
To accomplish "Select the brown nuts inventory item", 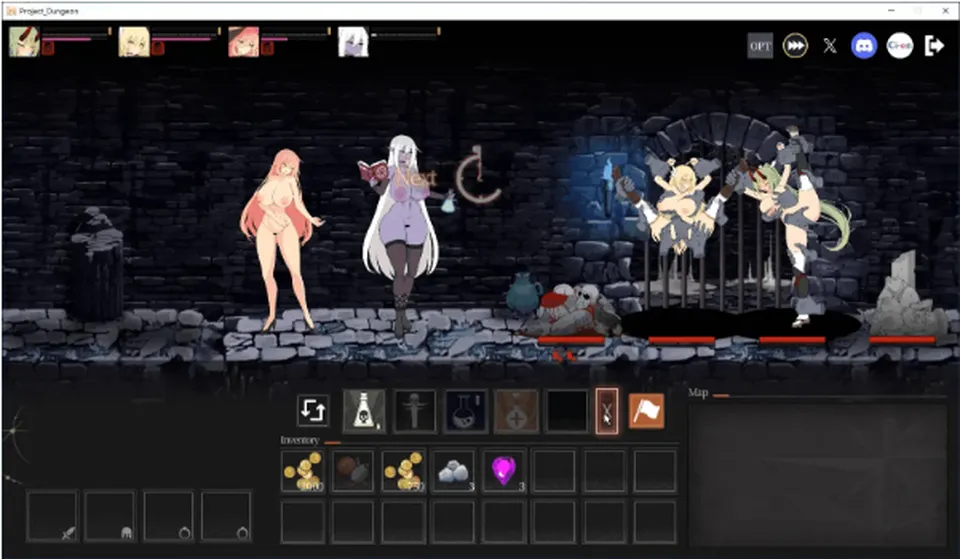I will coord(353,471).
